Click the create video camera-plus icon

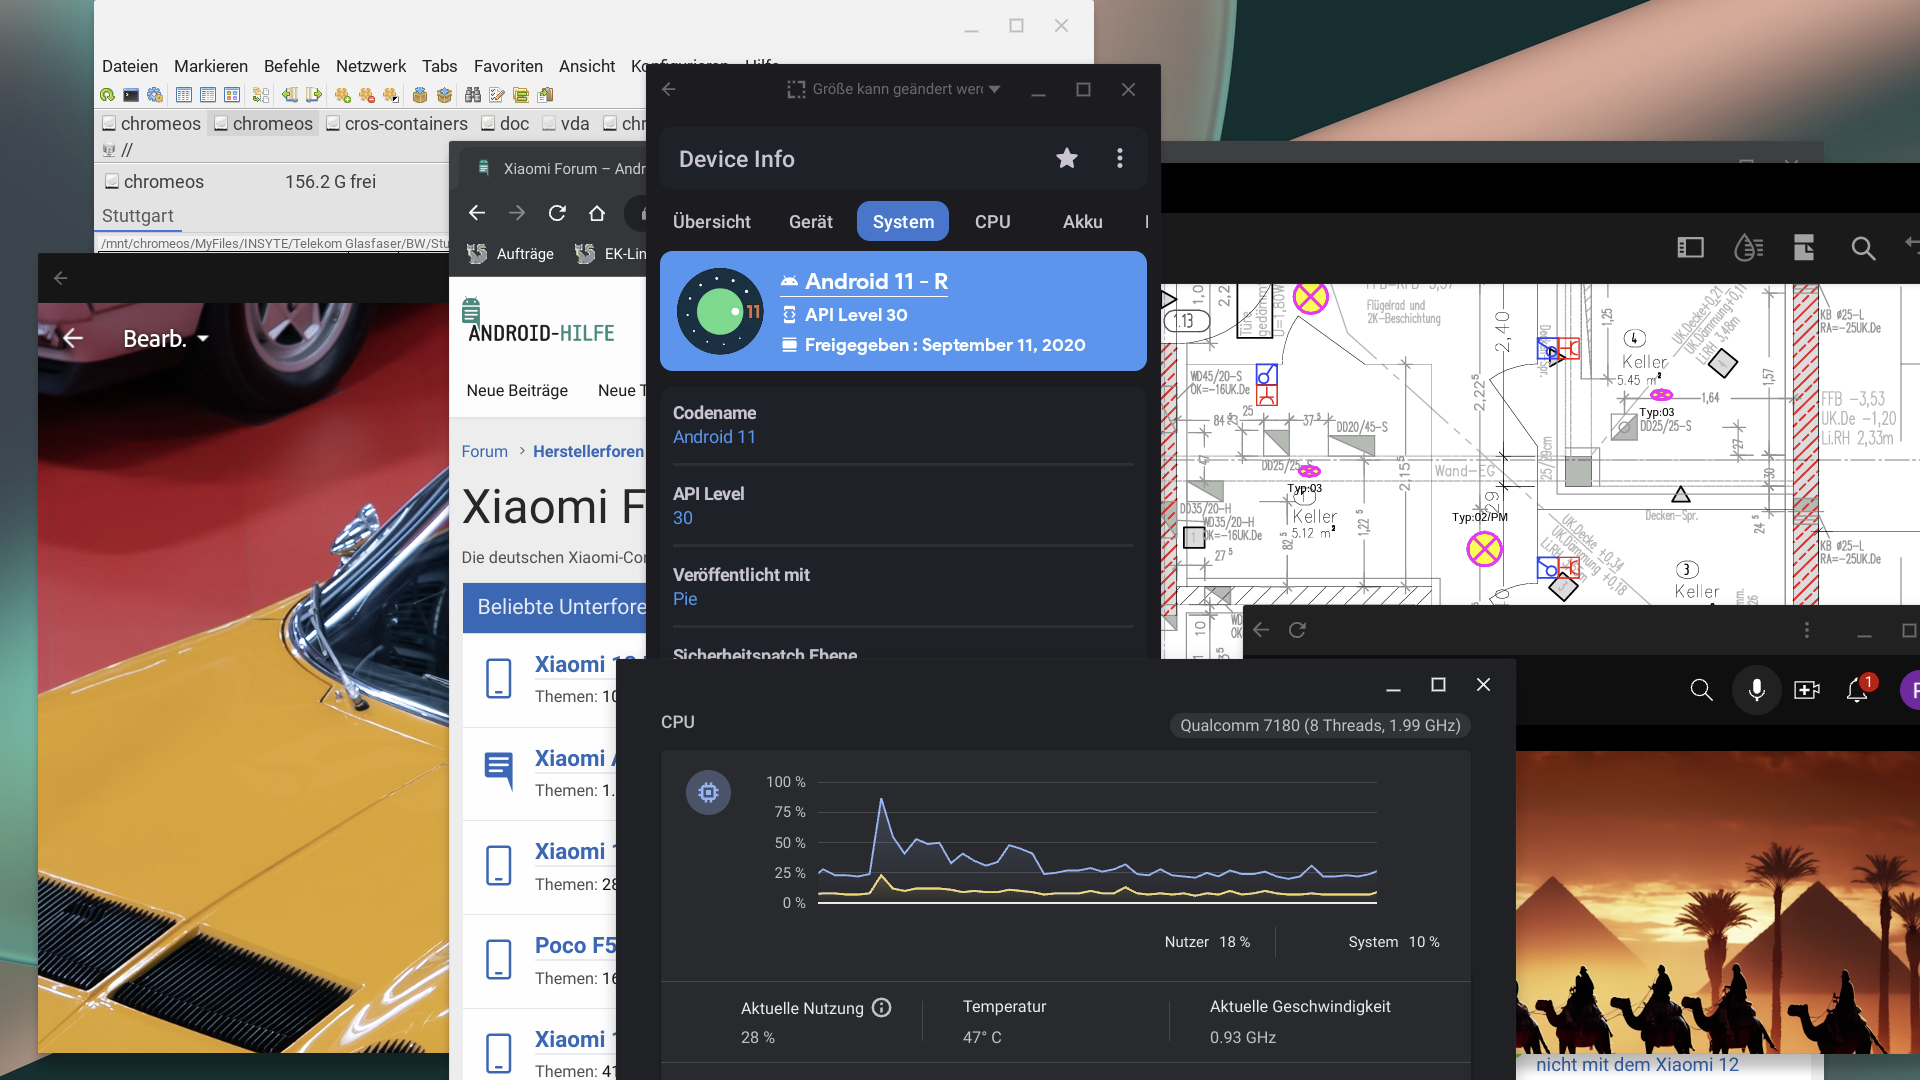(1807, 690)
